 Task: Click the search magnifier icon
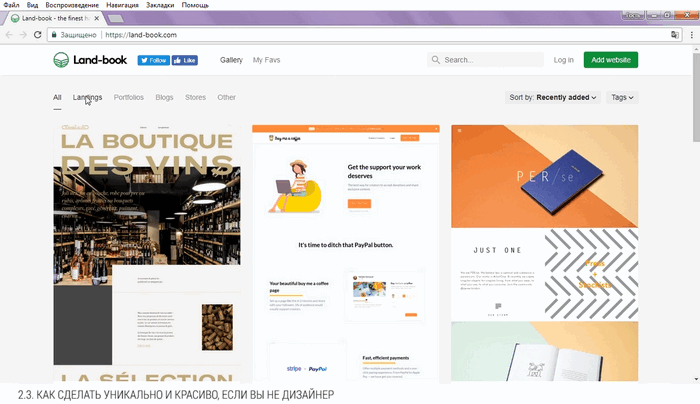435,60
